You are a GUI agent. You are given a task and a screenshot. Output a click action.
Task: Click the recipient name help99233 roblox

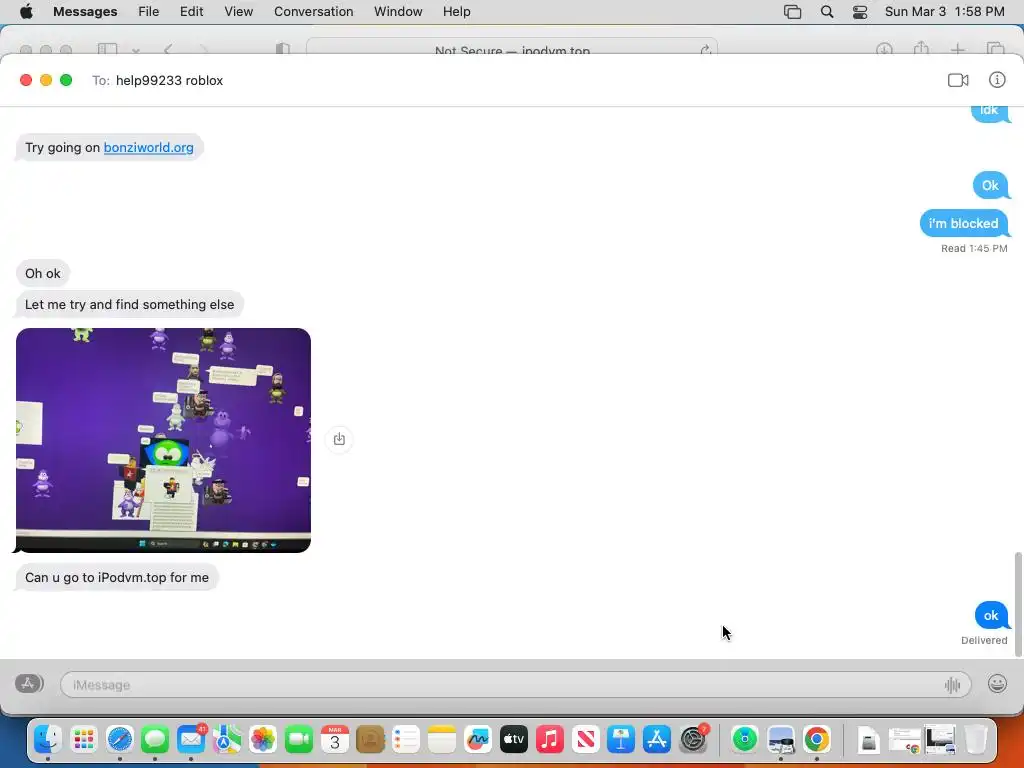tap(169, 80)
